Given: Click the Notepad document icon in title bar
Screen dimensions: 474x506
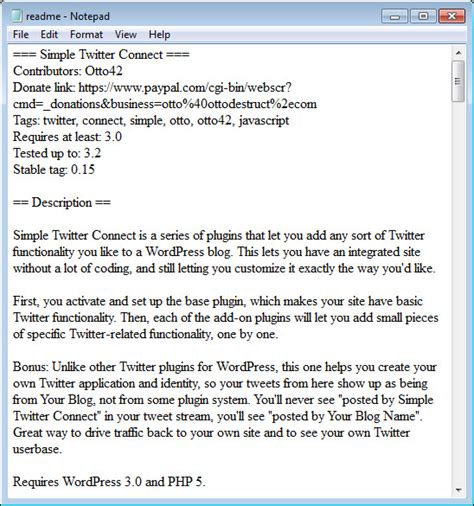Looking at the screenshot, I should 16,16.
